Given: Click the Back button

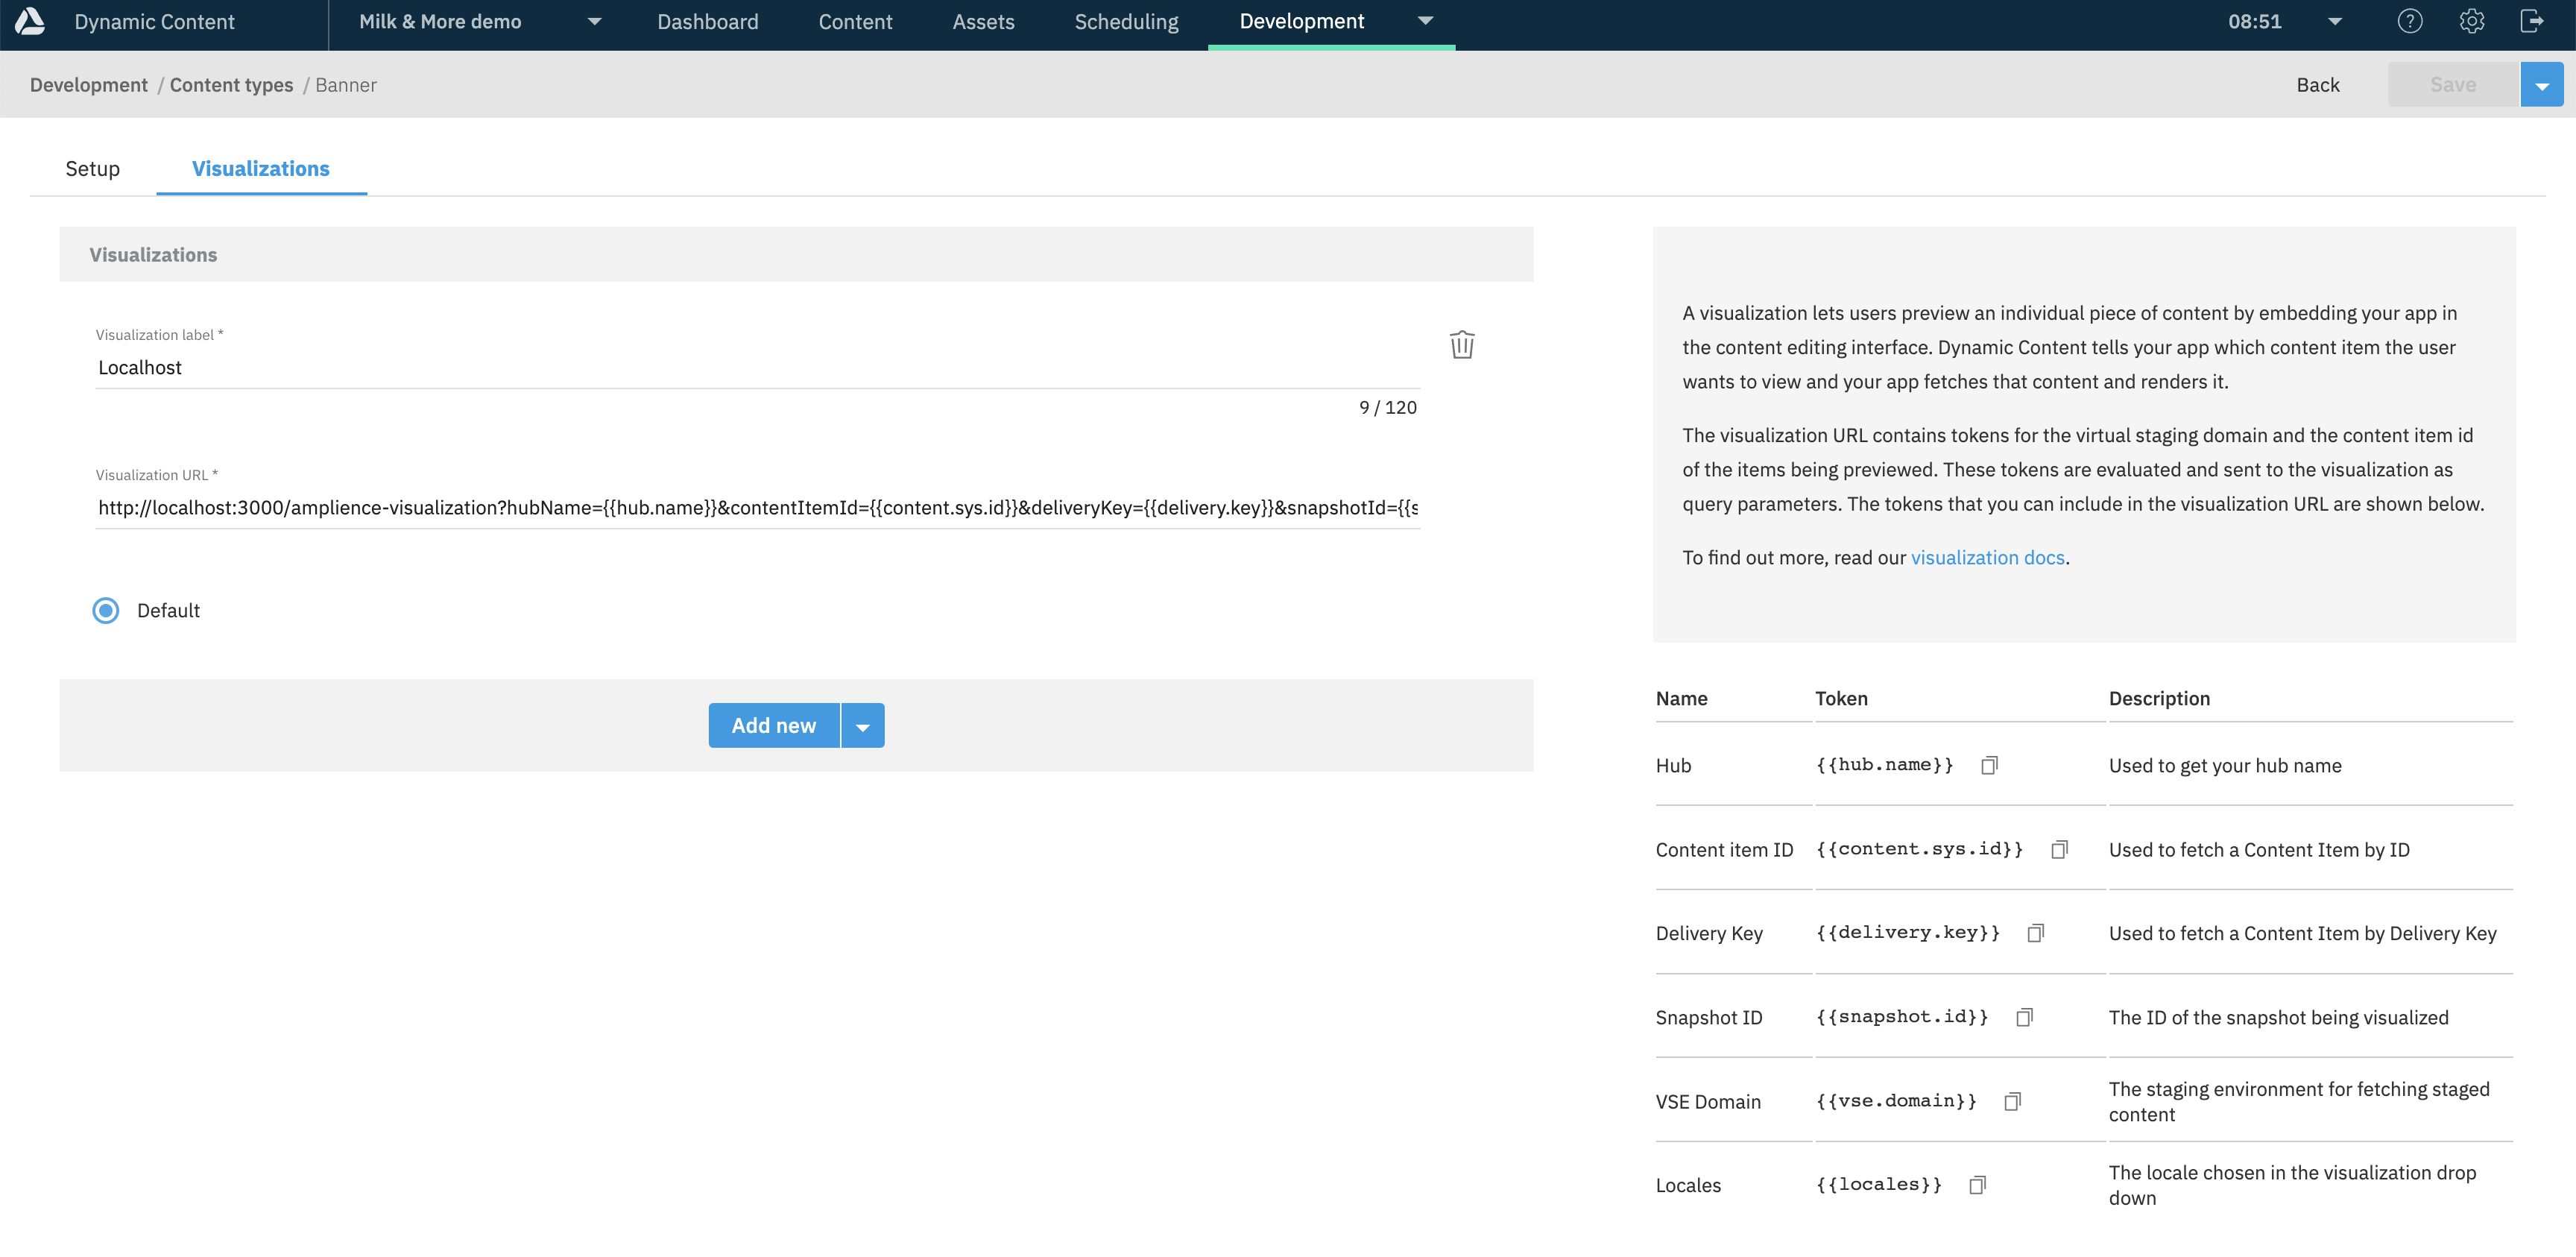Looking at the screenshot, I should click(2317, 85).
